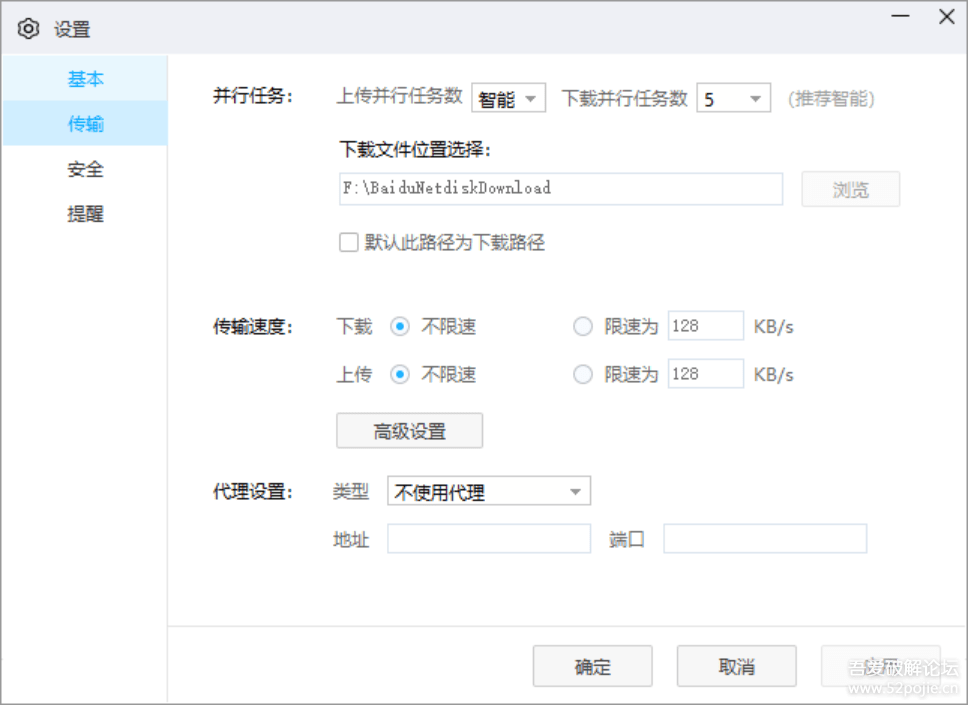
Task: Enable upload speed limit 限速为 option
Action: [583, 374]
